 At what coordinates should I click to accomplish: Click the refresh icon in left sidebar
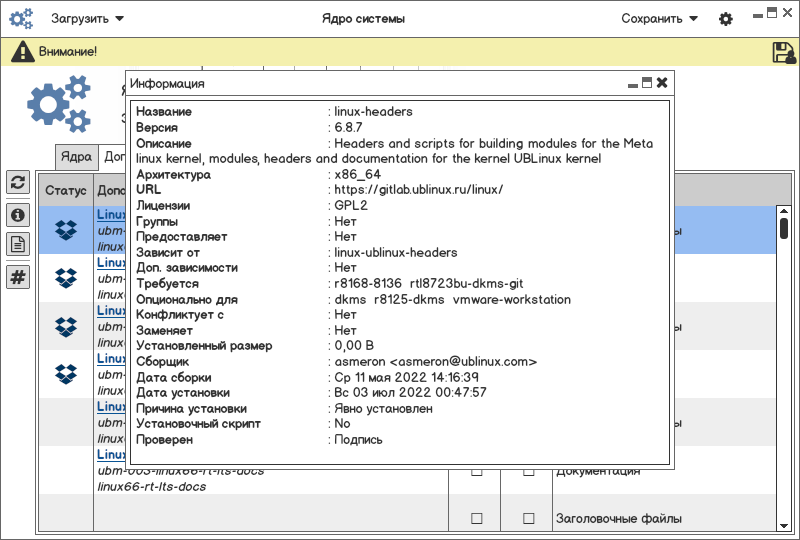pos(18,182)
